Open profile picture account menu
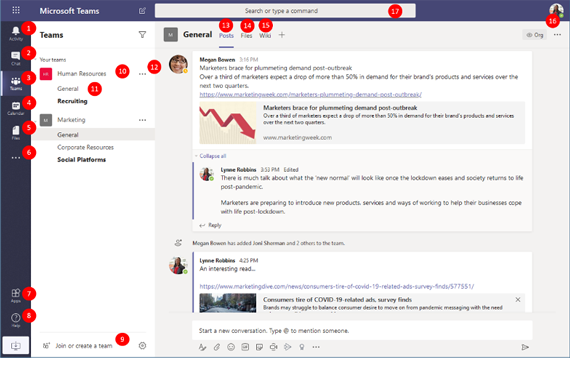Screen dimensions: 570x369 coord(556,11)
